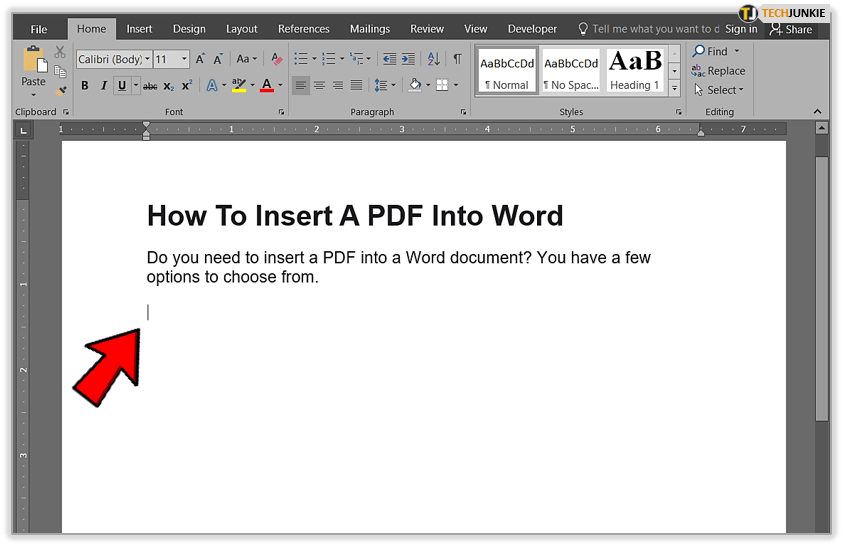Toggle Italic formatting
The image size is (843, 546).
103,87
